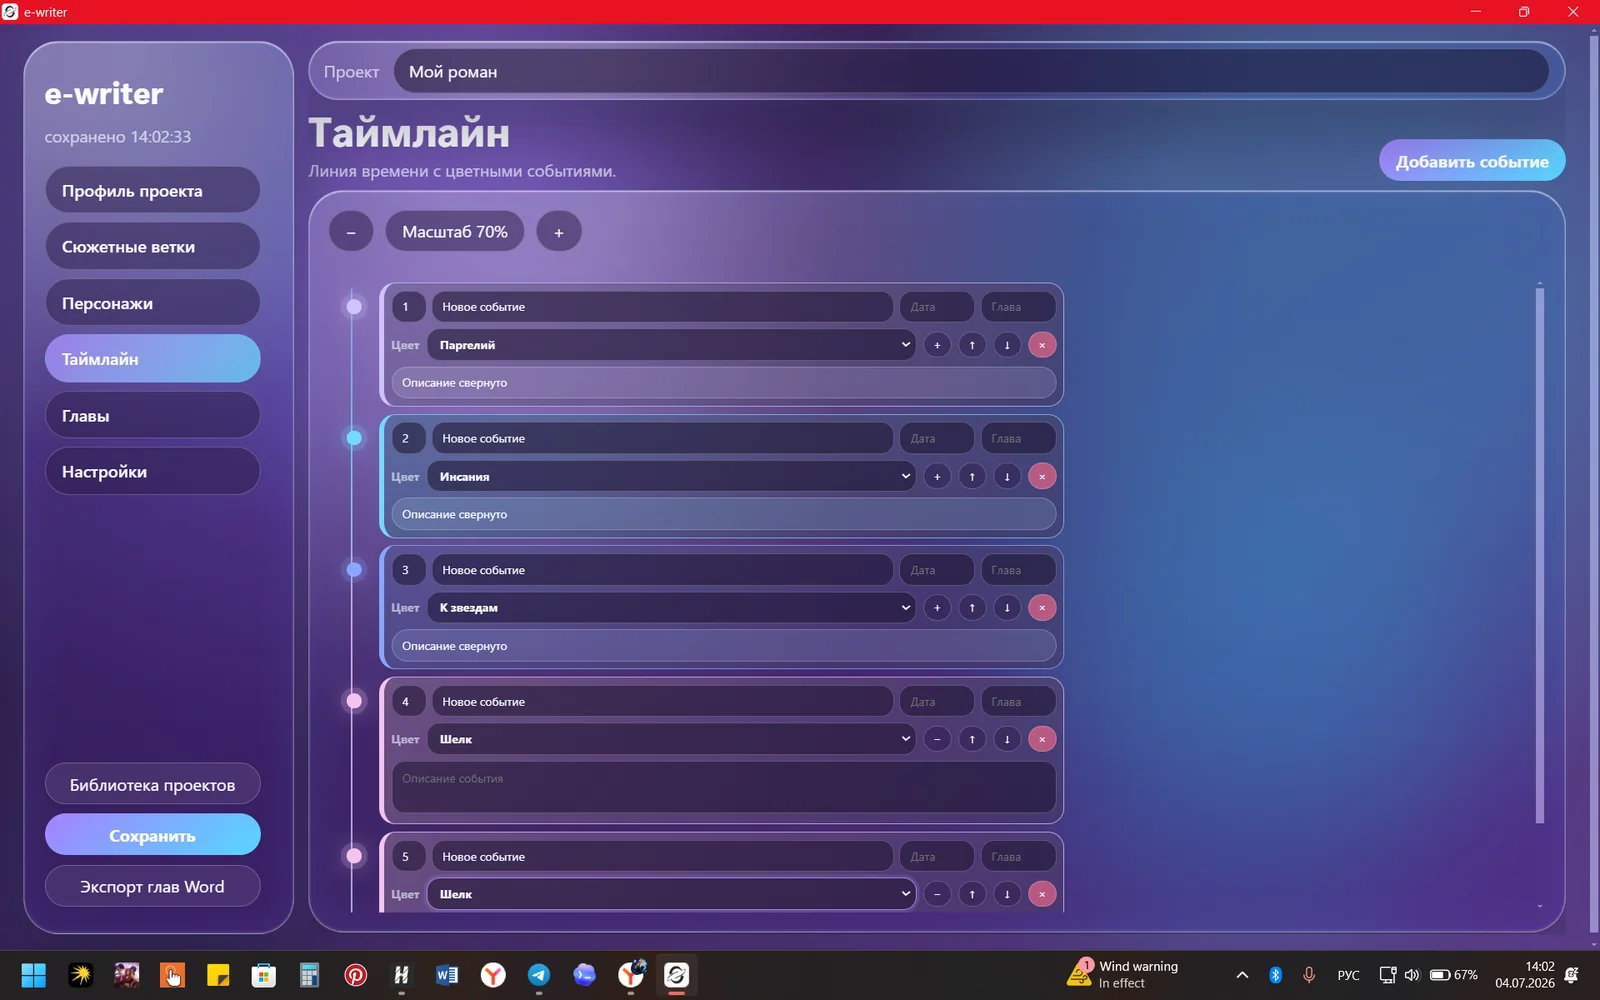
Task: Click the project name field Мой роман
Action: tap(971, 72)
